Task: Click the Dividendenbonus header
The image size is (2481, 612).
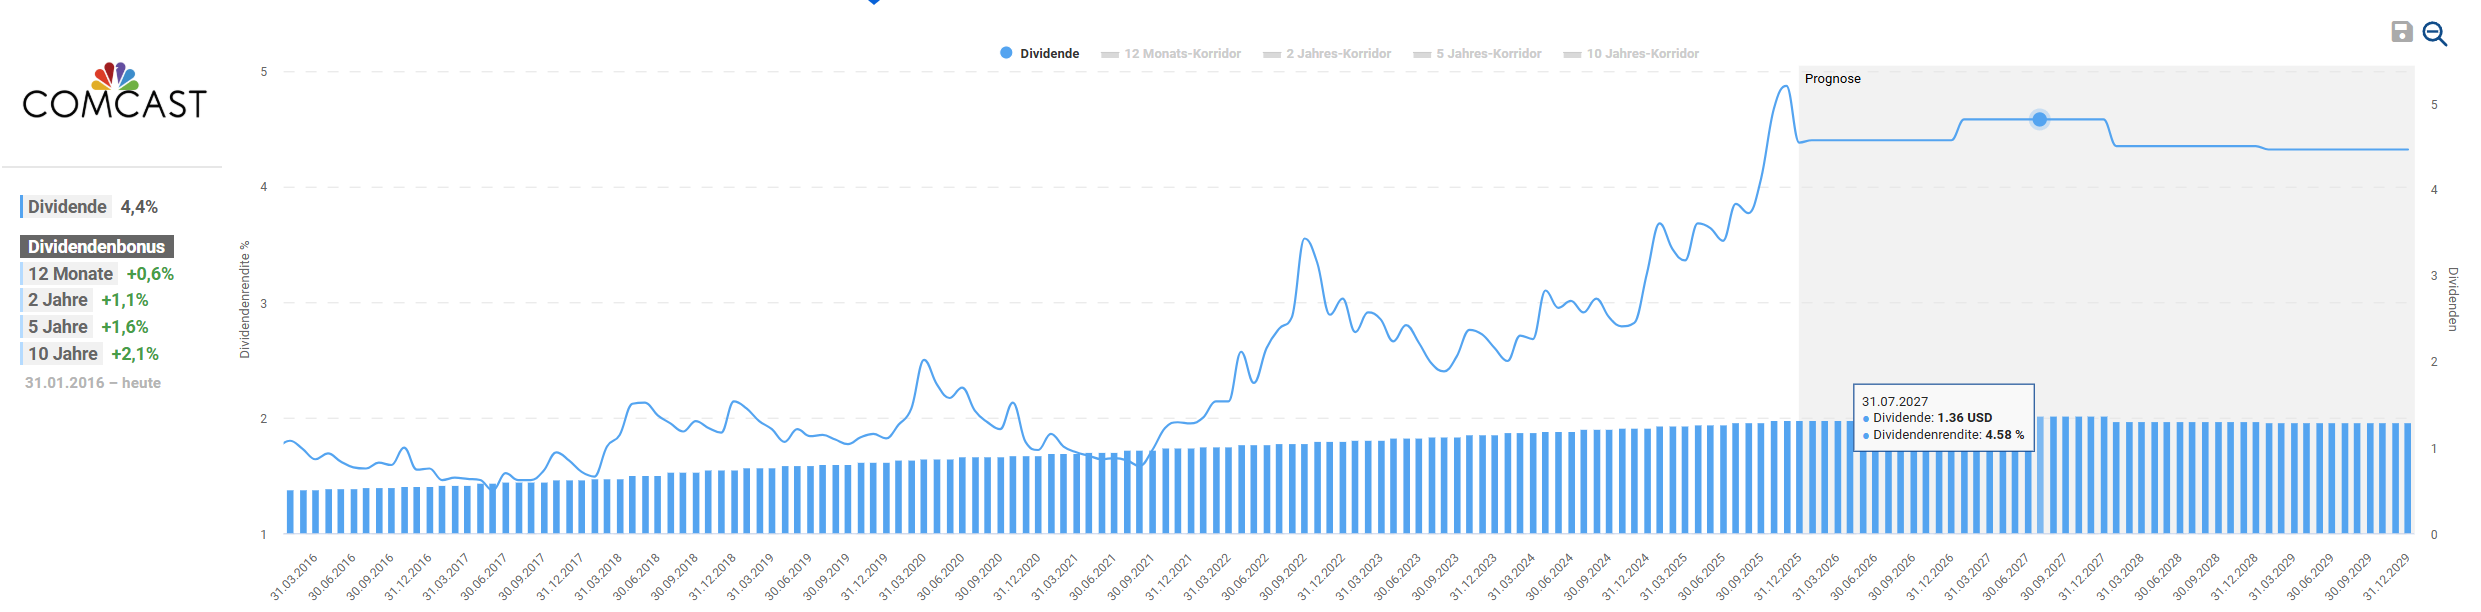Action: pos(96,246)
